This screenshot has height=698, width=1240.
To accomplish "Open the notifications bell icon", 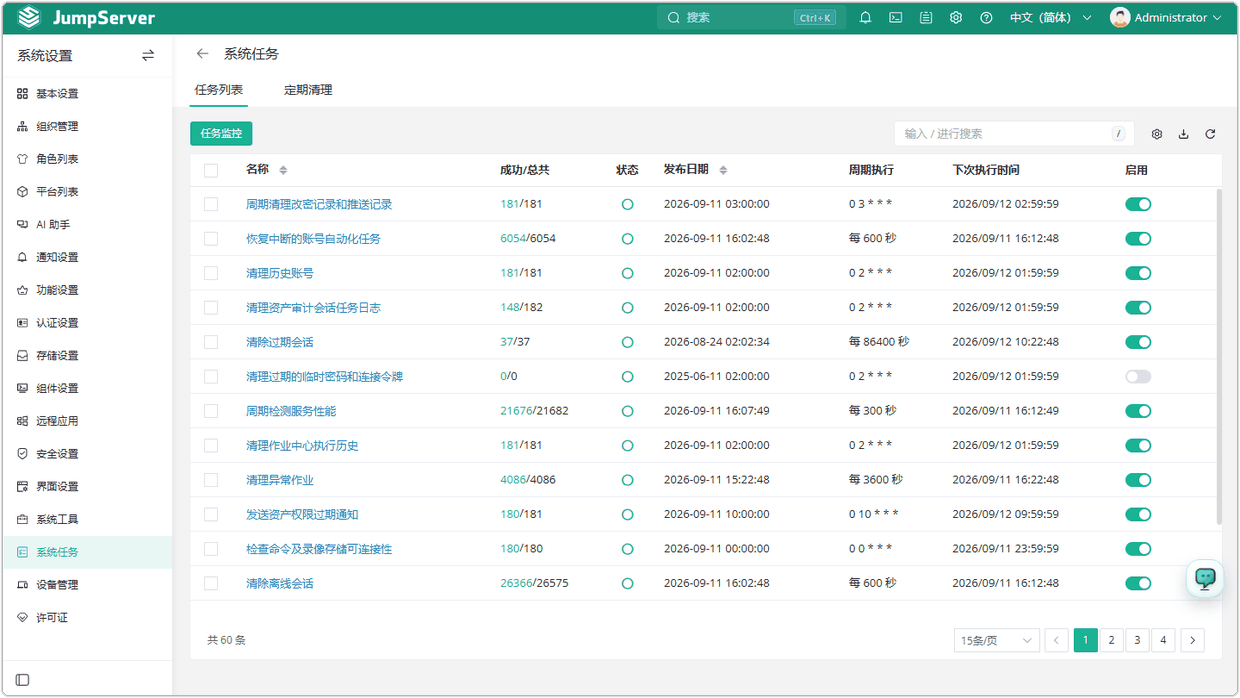I will coord(866,18).
